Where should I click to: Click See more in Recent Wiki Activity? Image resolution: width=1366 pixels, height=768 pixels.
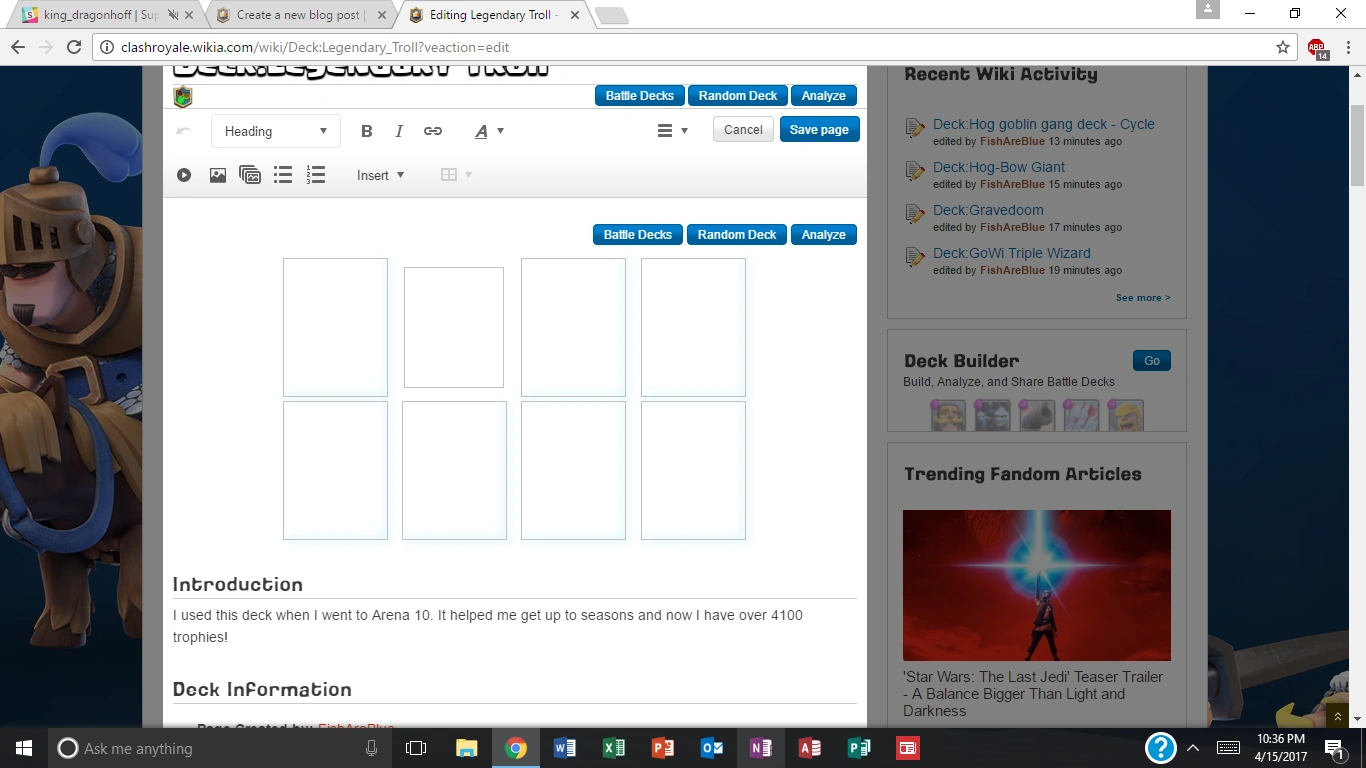point(1143,298)
